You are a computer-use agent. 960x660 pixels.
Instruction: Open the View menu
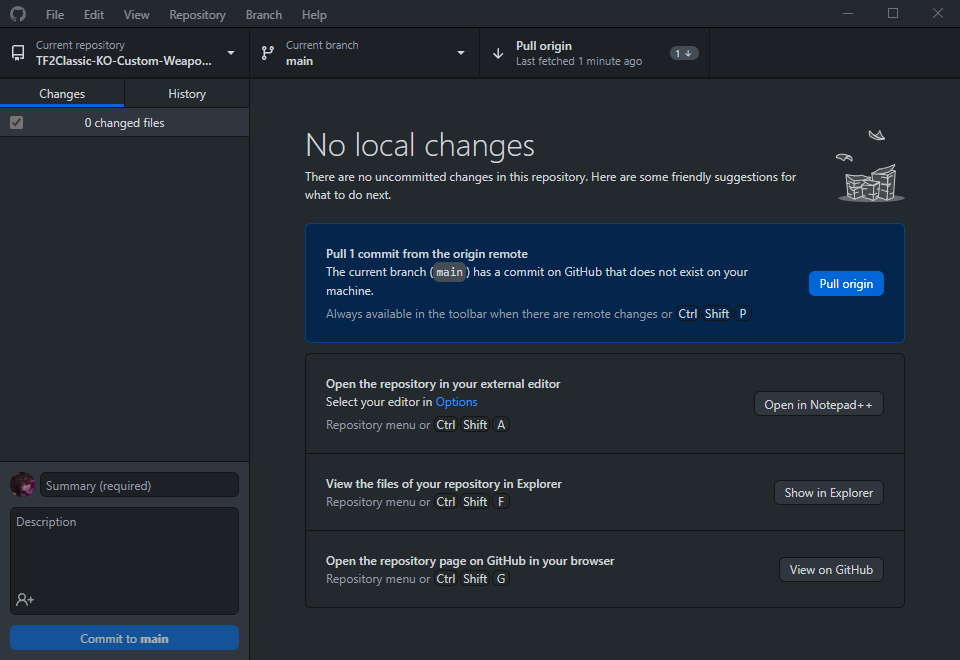[x=137, y=14]
